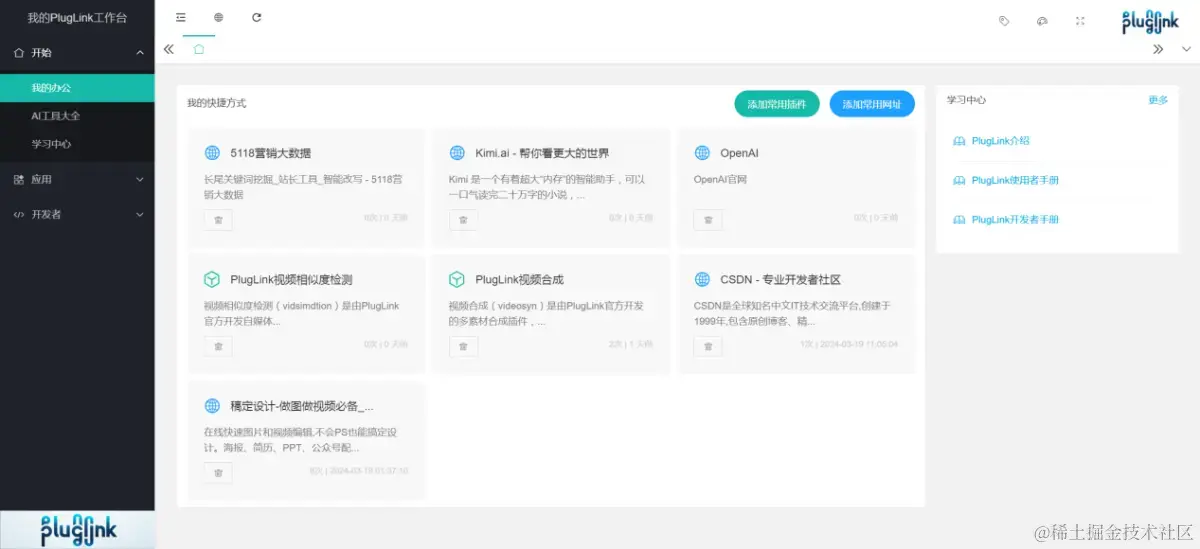Toggle the sidebar collapse menu icon
The image size is (1200, 549).
pyautogui.click(x=181, y=18)
